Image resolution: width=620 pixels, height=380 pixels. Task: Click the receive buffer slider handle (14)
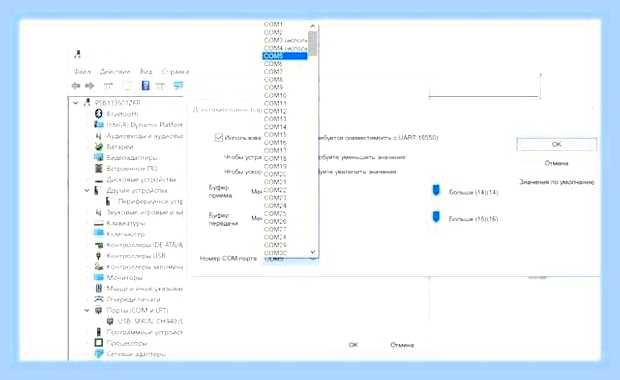point(436,190)
